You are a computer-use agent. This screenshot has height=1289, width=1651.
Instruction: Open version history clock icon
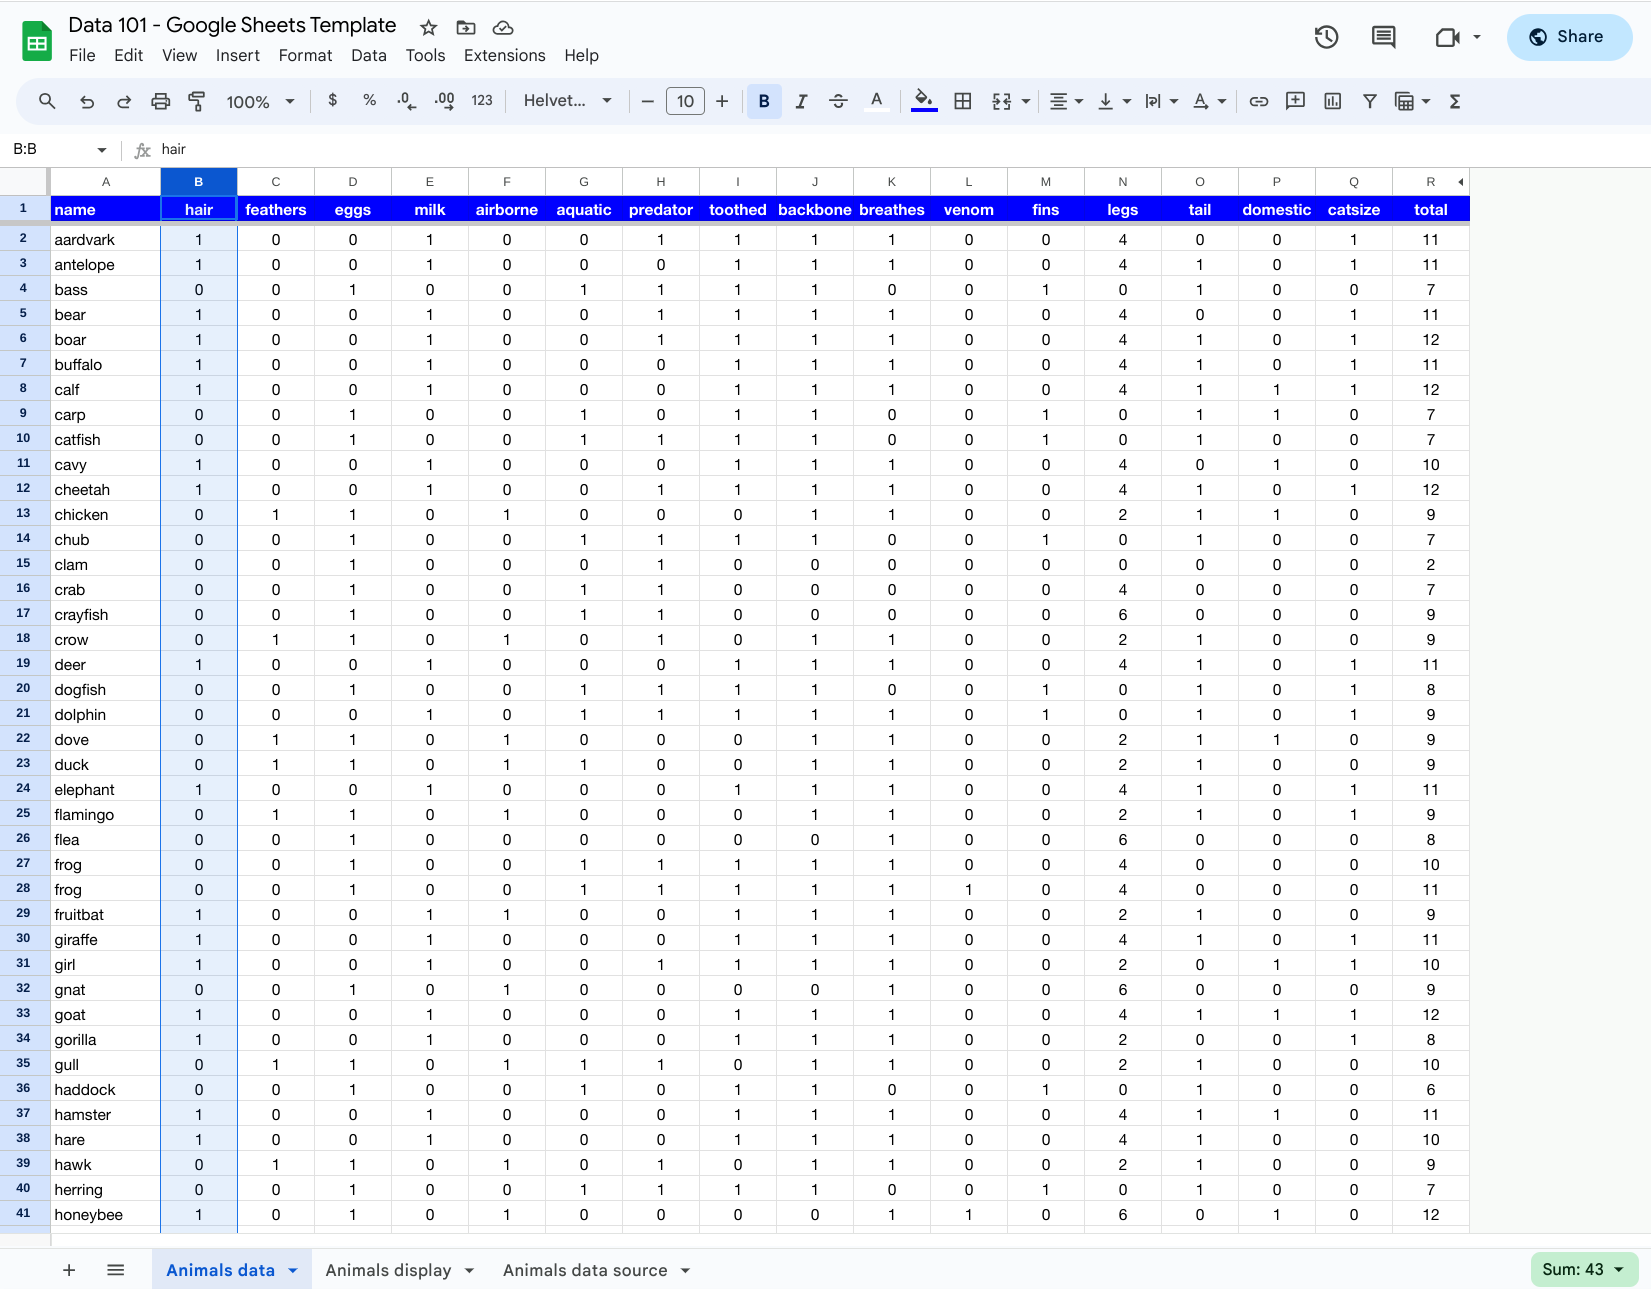pyautogui.click(x=1326, y=37)
